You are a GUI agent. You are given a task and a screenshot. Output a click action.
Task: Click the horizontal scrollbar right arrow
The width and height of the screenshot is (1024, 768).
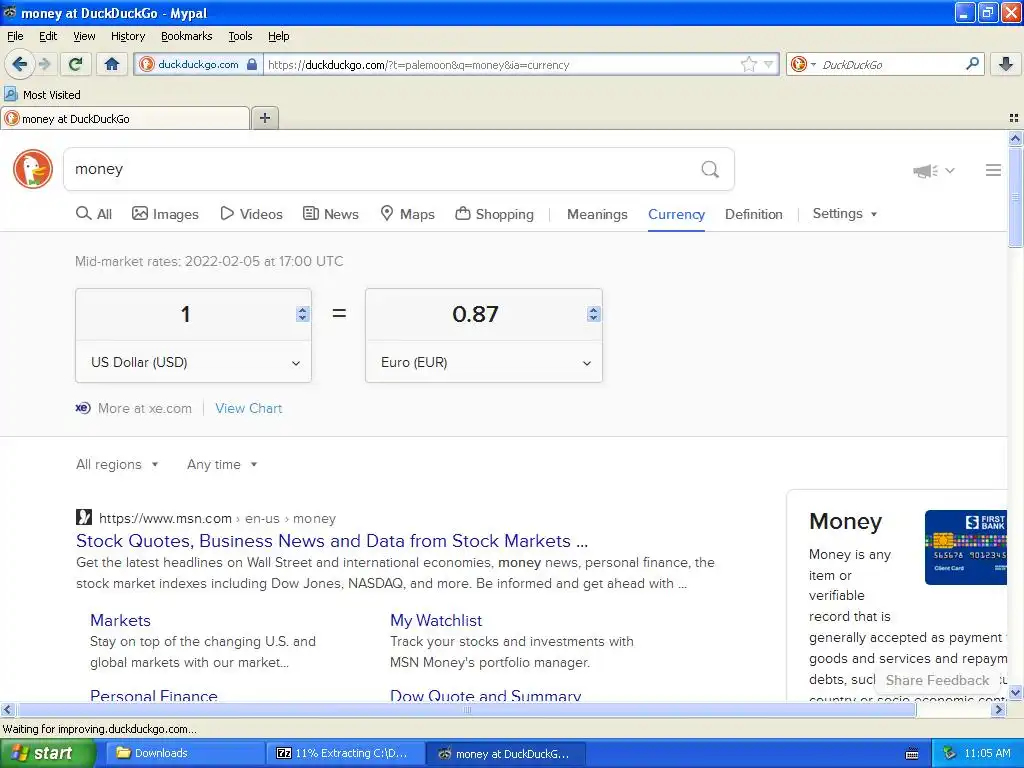click(x=998, y=709)
